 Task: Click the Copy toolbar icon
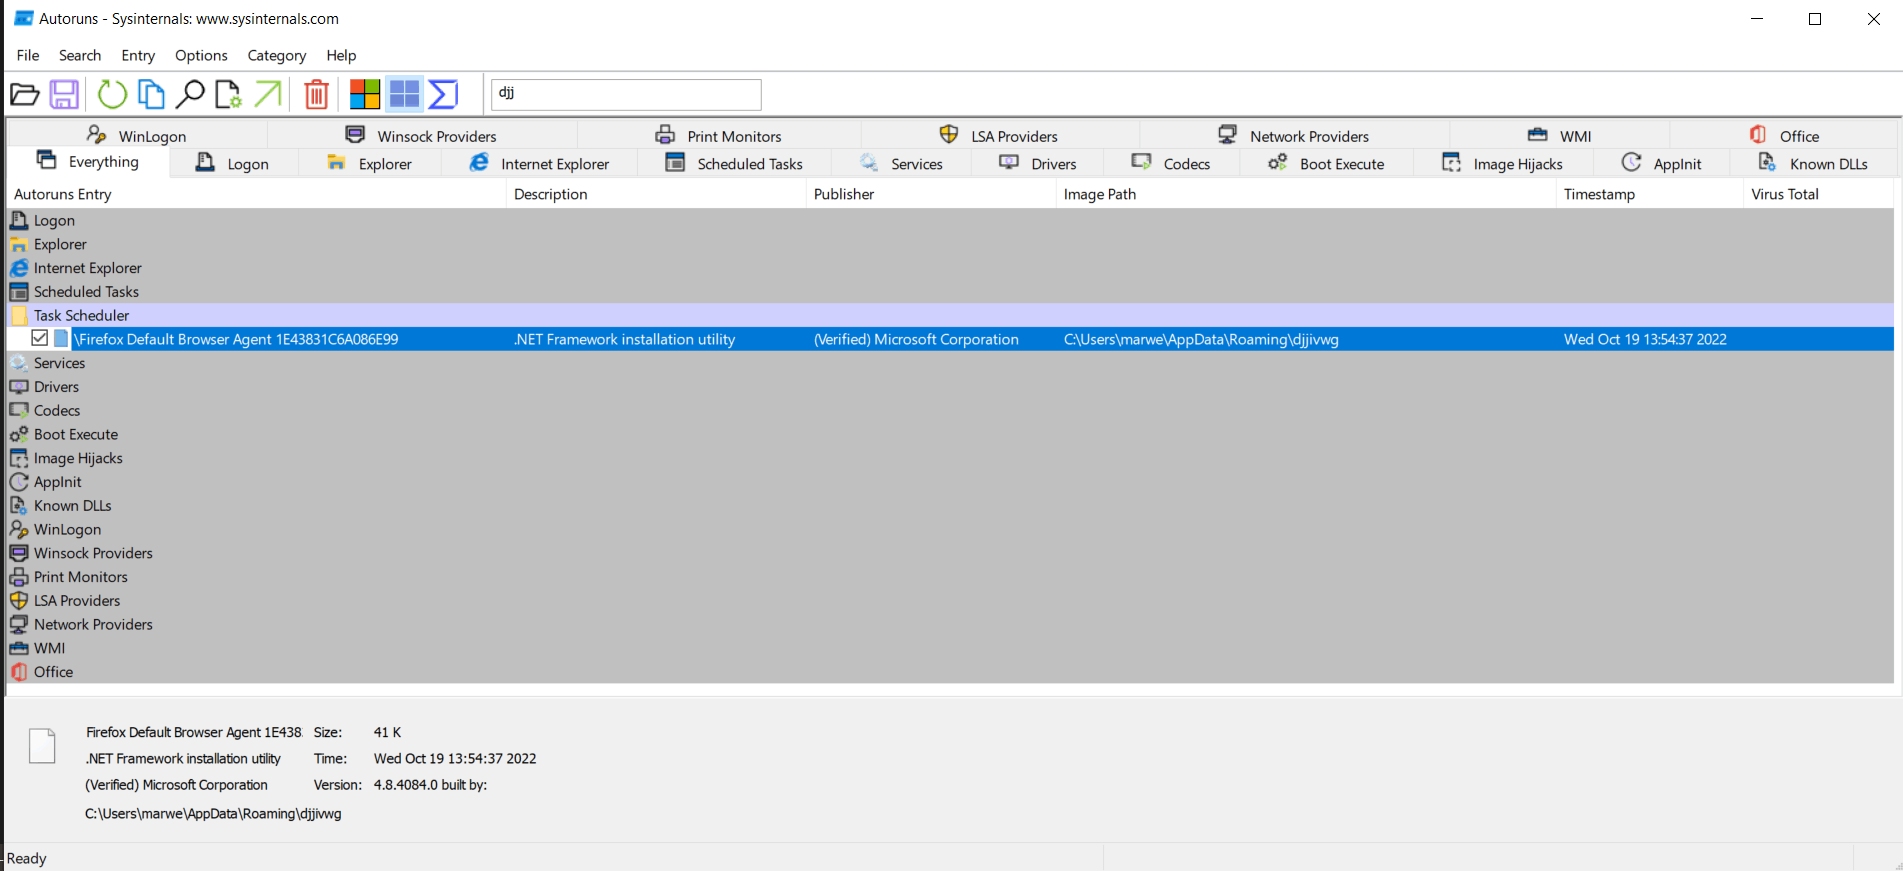151,95
